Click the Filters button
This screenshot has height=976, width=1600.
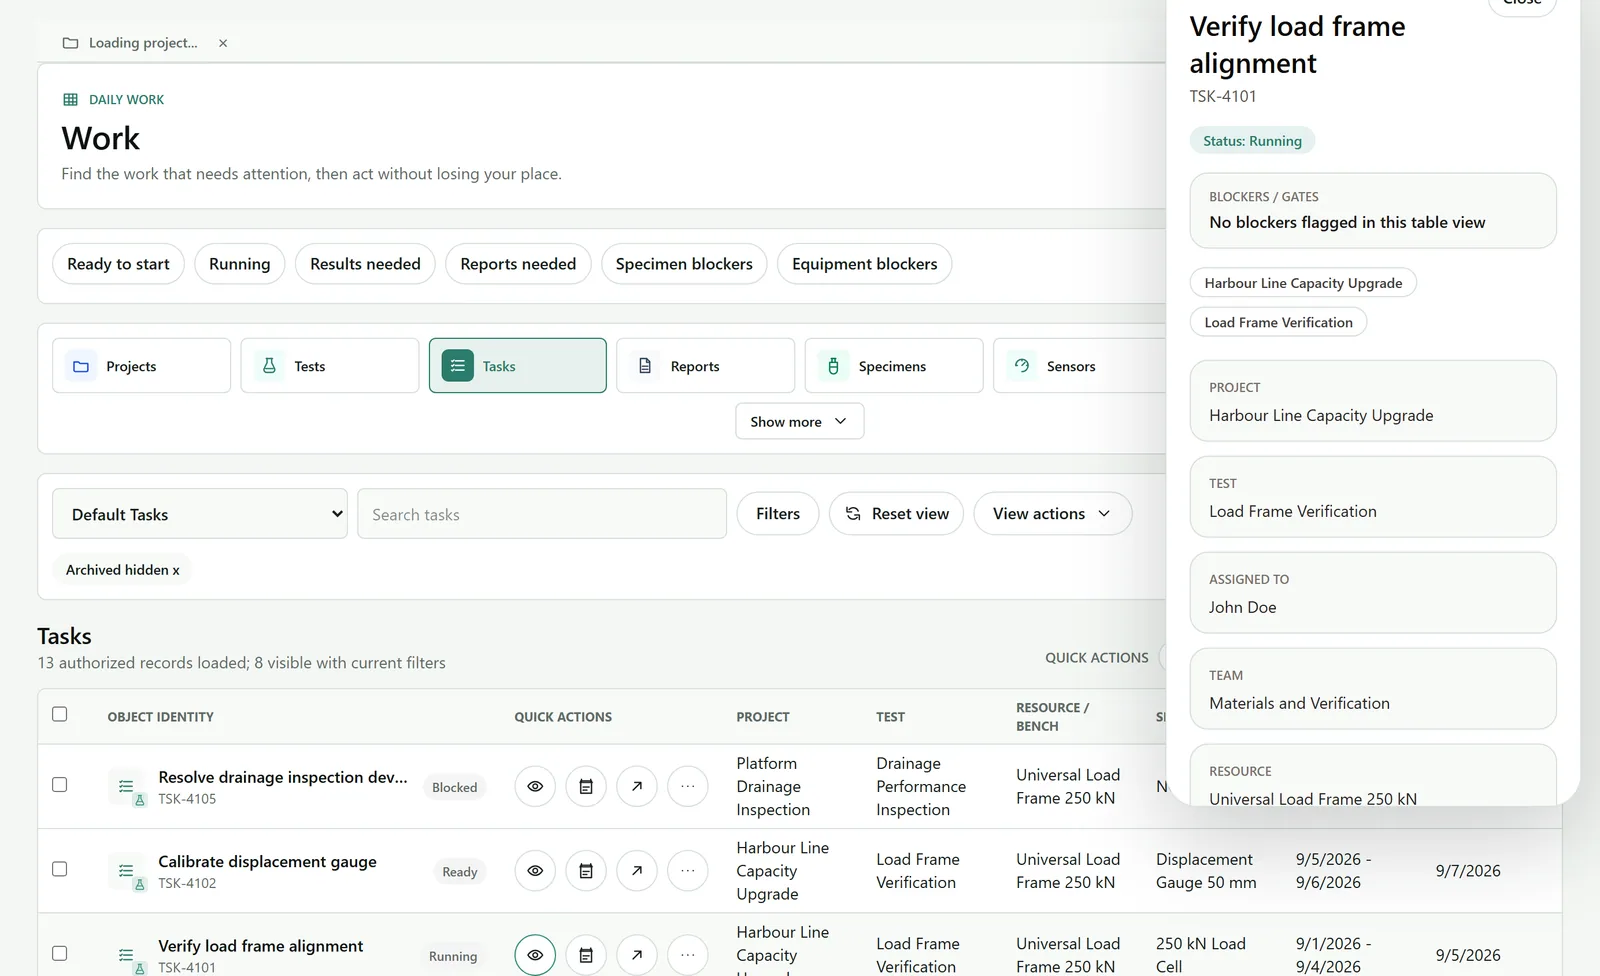tap(778, 513)
